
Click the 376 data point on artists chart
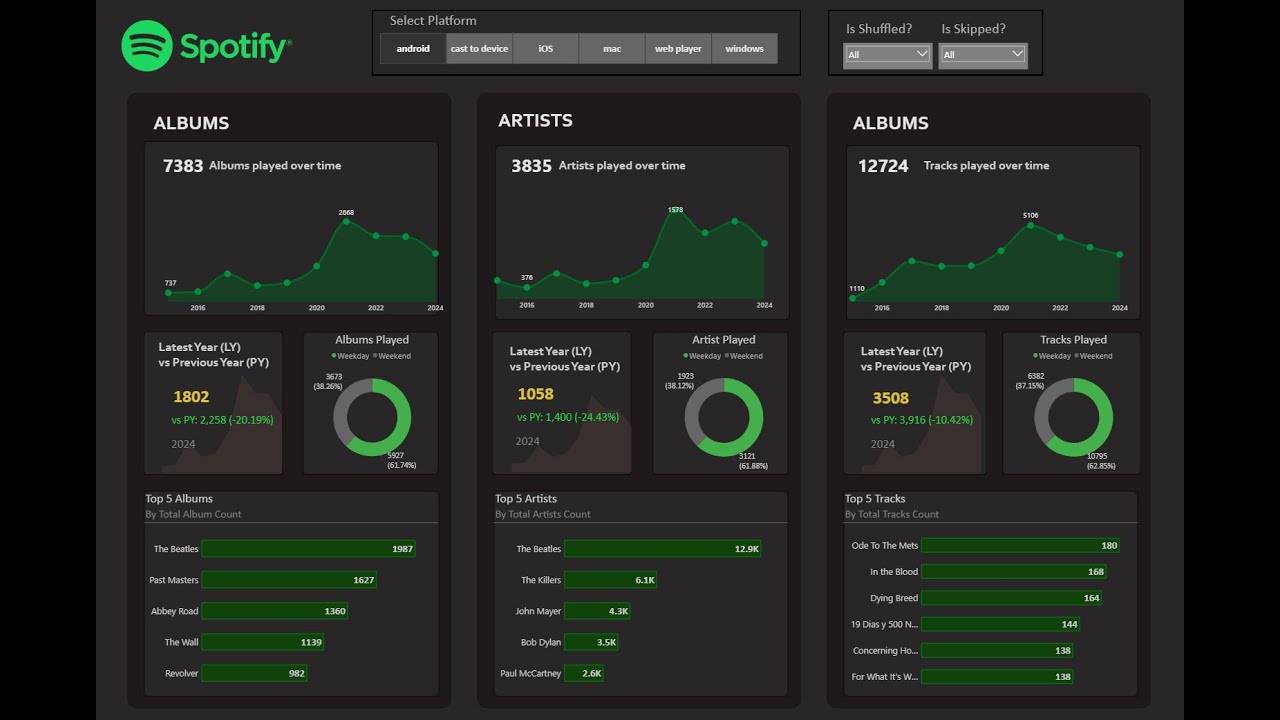[x=526, y=287]
